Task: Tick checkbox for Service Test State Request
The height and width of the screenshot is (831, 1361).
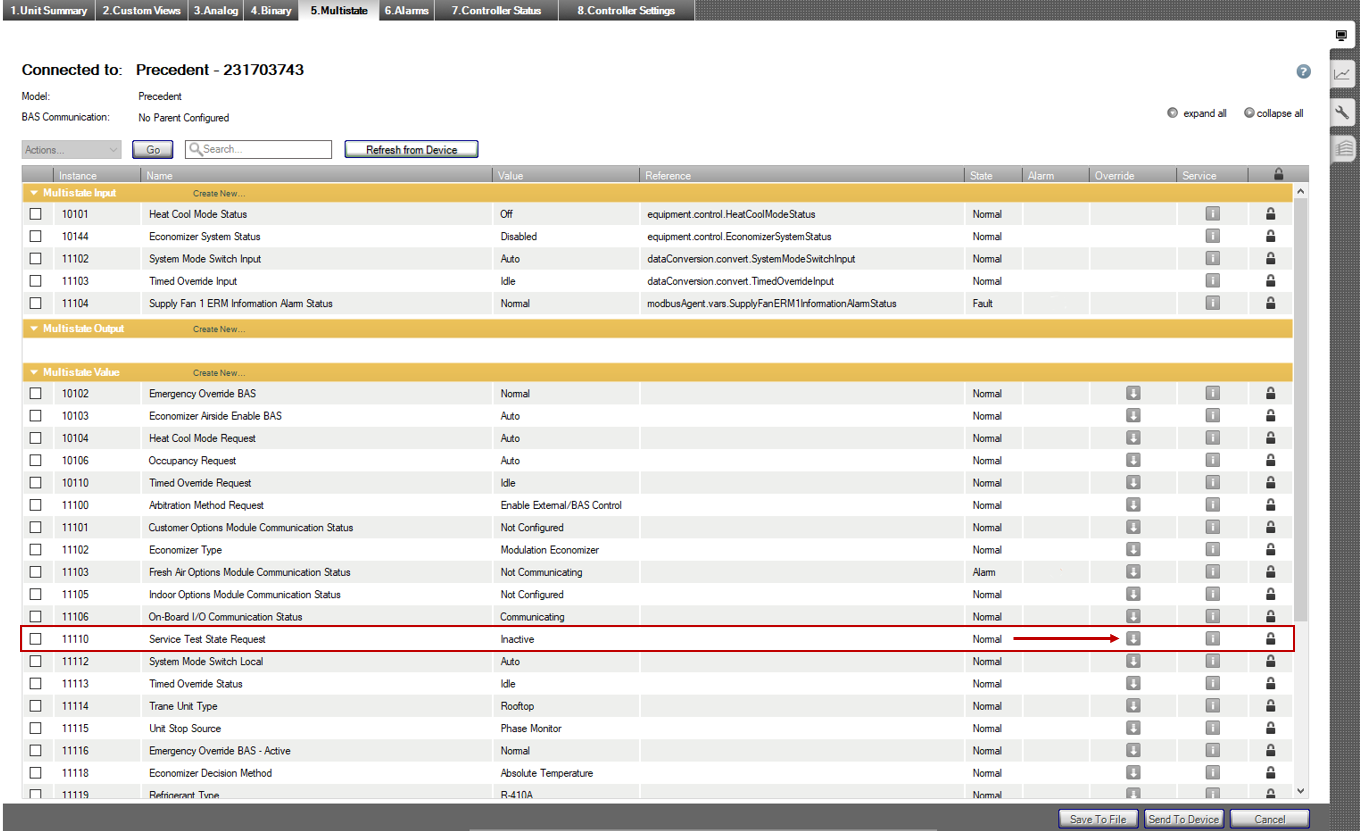Action: [x=36, y=639]
